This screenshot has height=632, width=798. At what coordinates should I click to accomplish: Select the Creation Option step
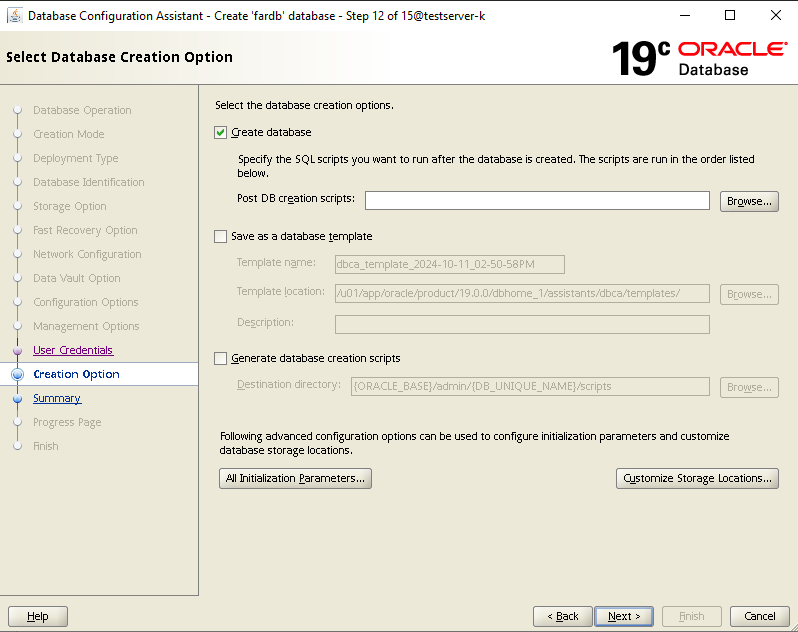click(x=76, y=374)
